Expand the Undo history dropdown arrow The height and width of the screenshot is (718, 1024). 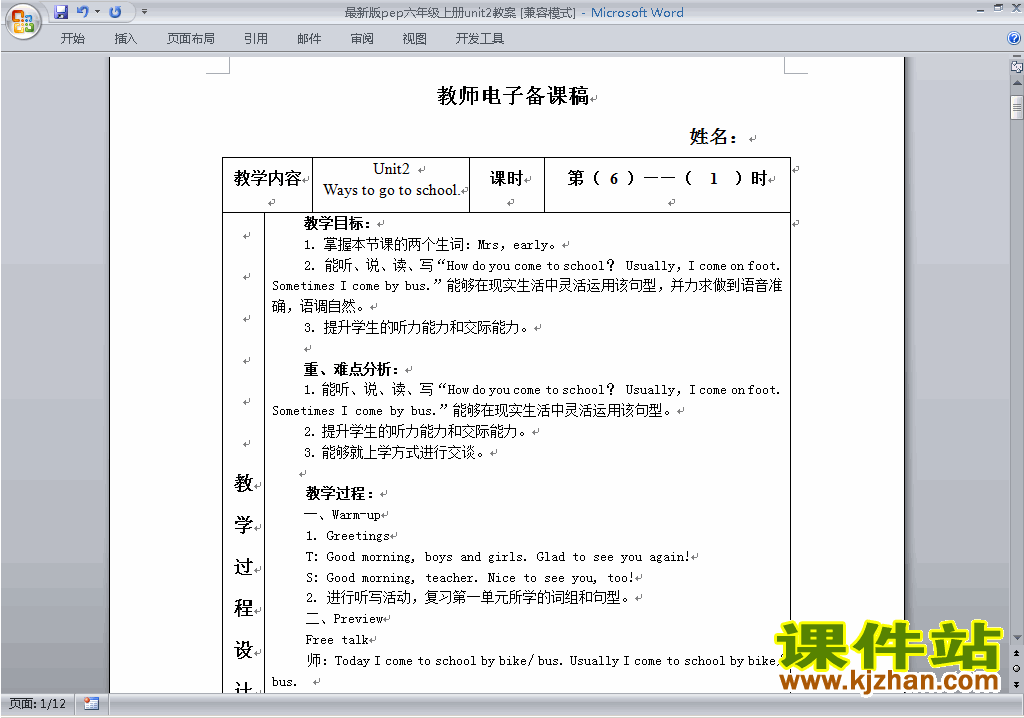point(97,12)
